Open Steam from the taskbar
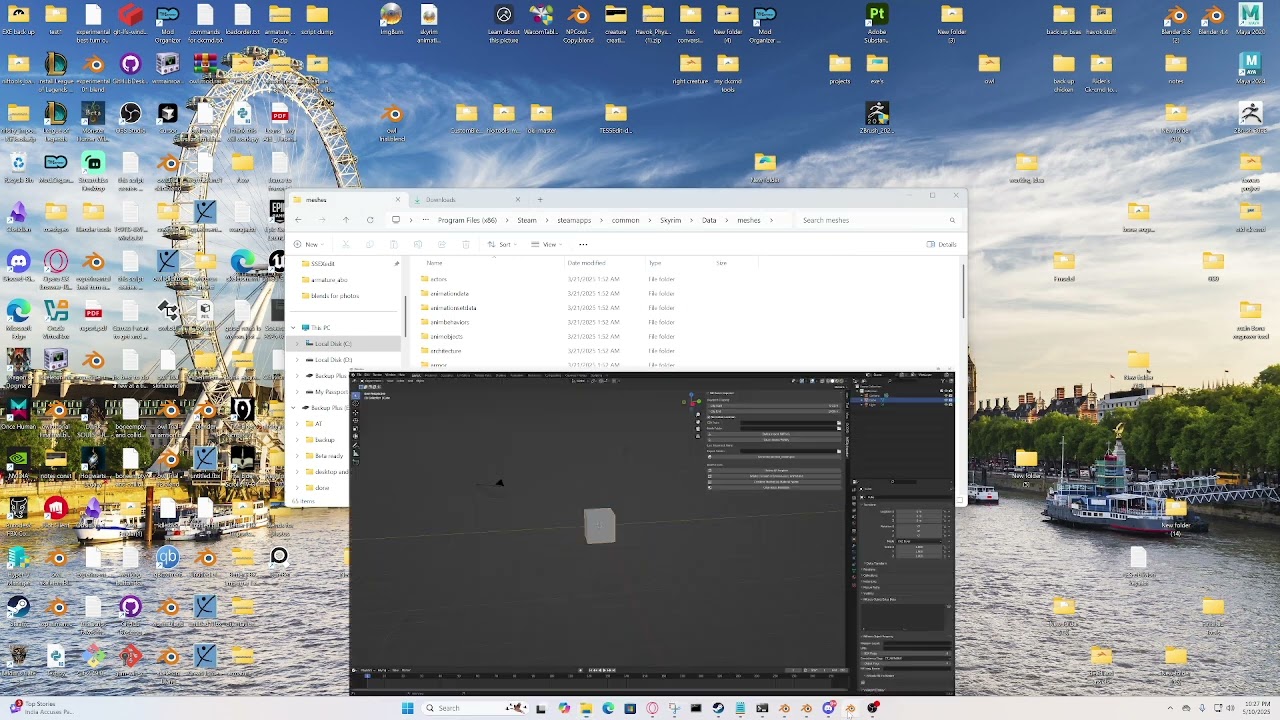This screenshot has height=720, width=1280. (x=718, y=708)
